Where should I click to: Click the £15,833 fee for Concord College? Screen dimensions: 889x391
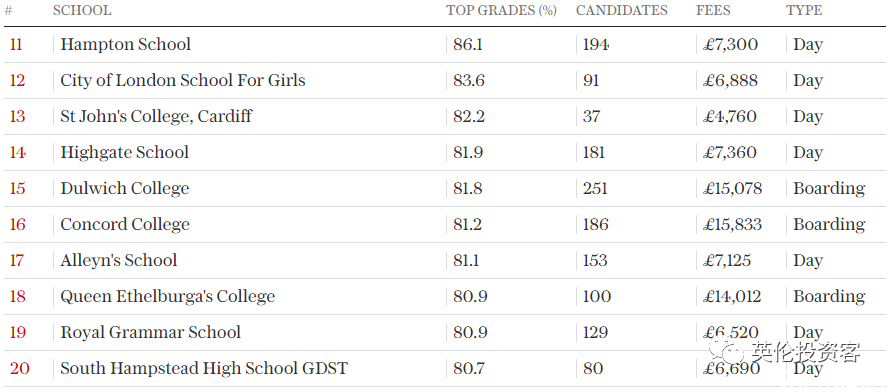(733, 224)
